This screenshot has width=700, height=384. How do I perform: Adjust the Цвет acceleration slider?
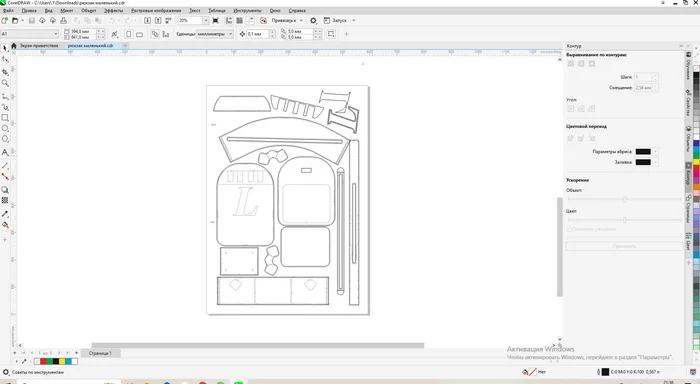(624, 220)
